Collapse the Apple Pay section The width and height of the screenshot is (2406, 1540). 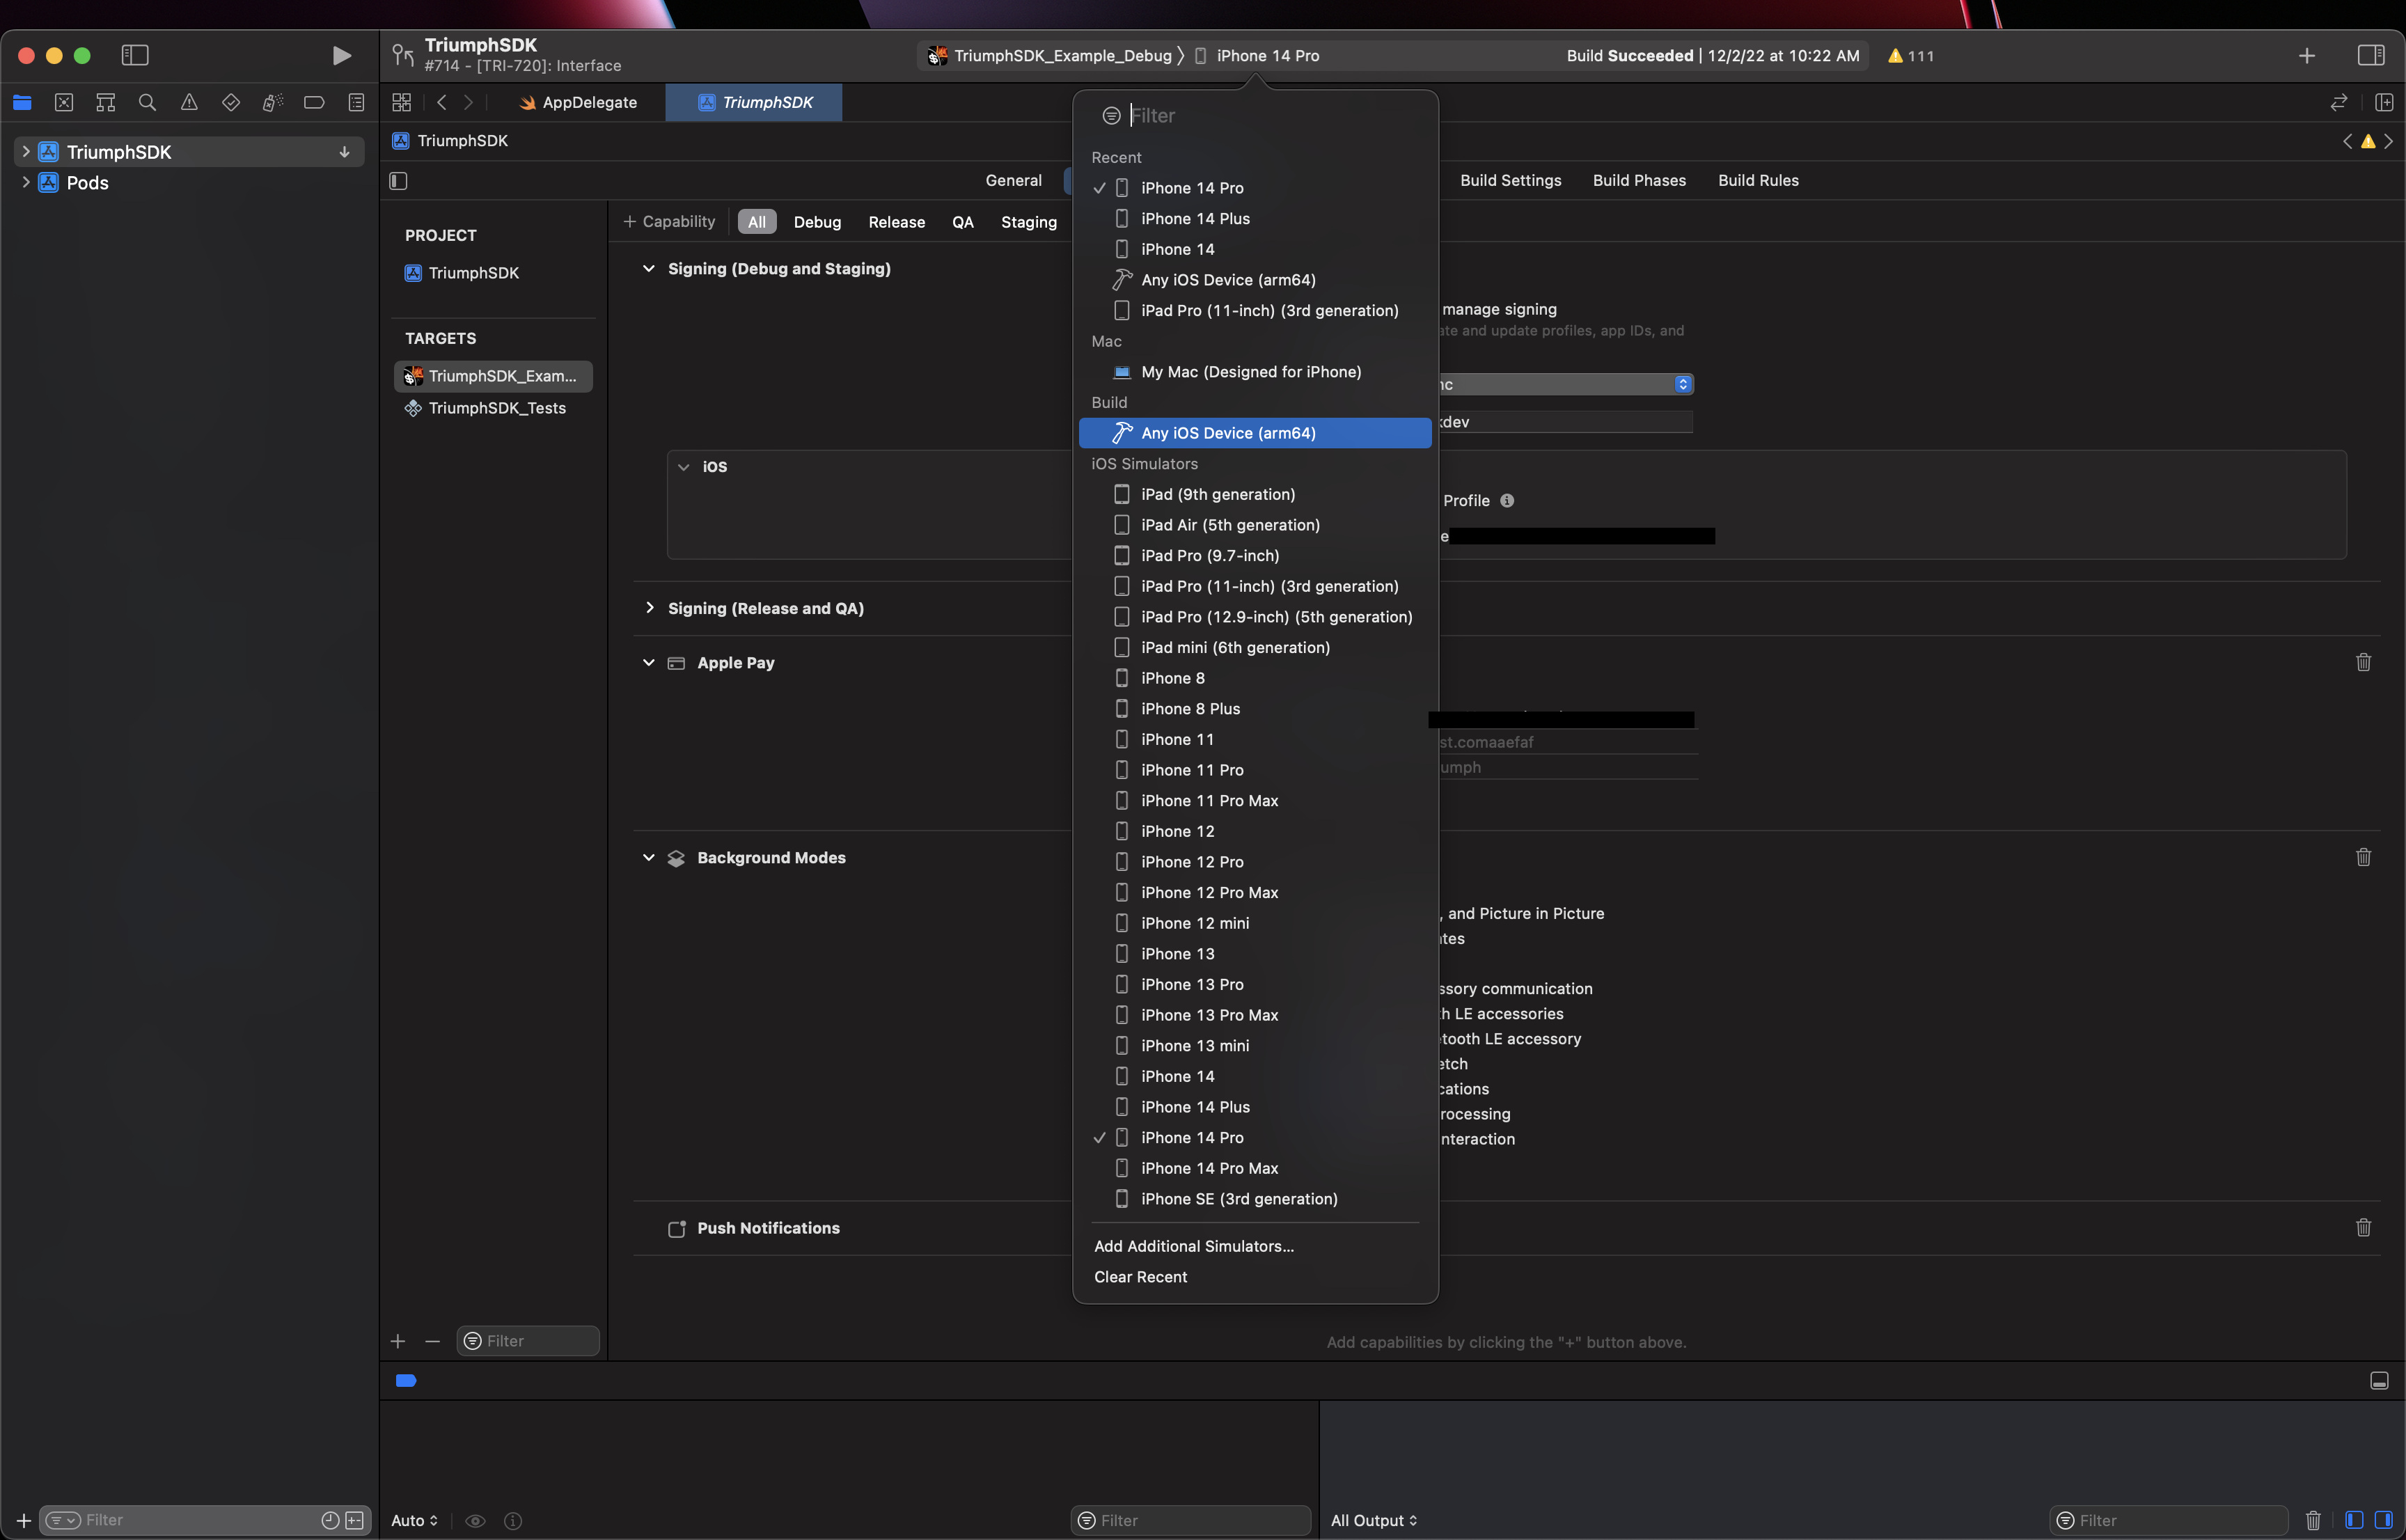pyautogui.click(x=649, y=663)
